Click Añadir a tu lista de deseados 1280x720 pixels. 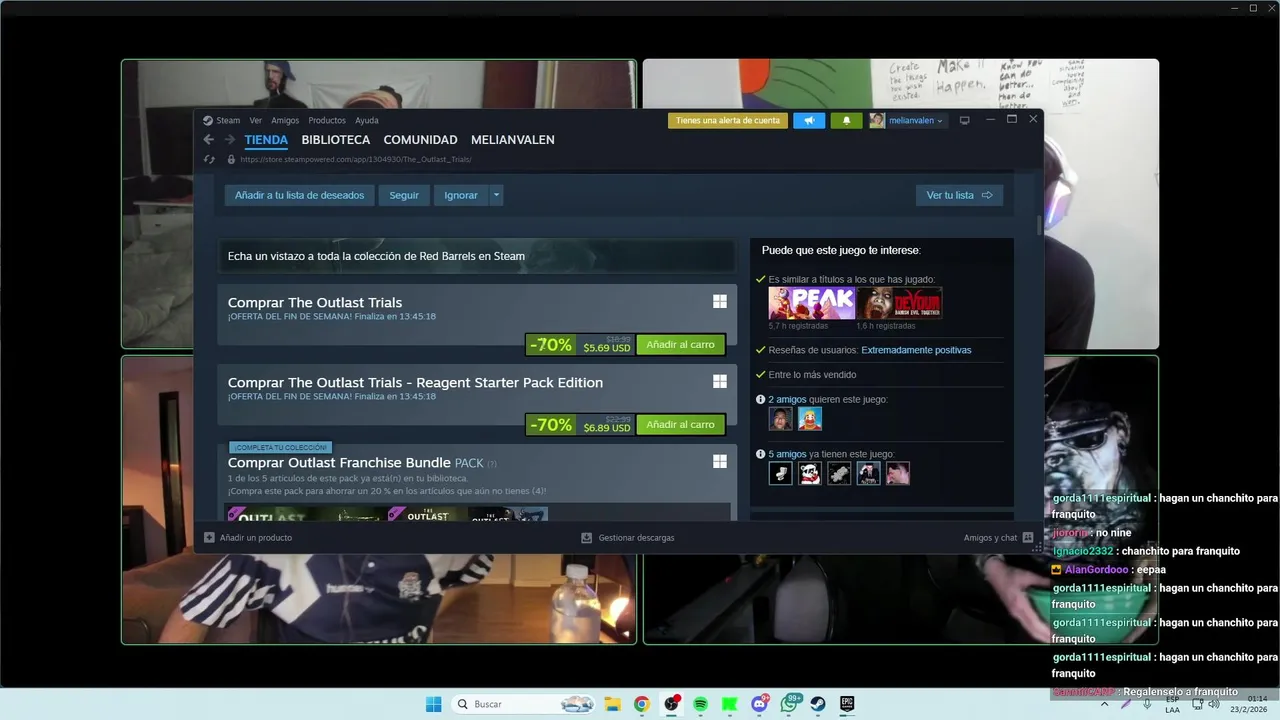click(x=299, y=195)
